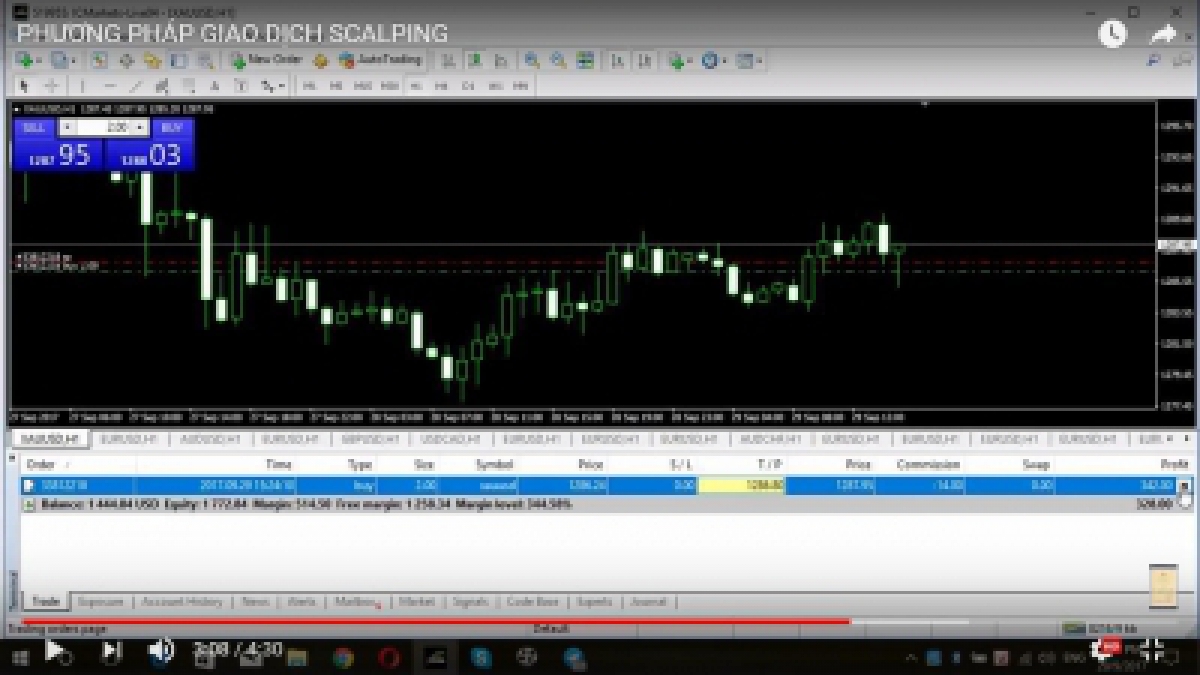This screenshot has height=675, width=1200.
Task: Click the Tile Windows icon
Action: coord(585,61)
